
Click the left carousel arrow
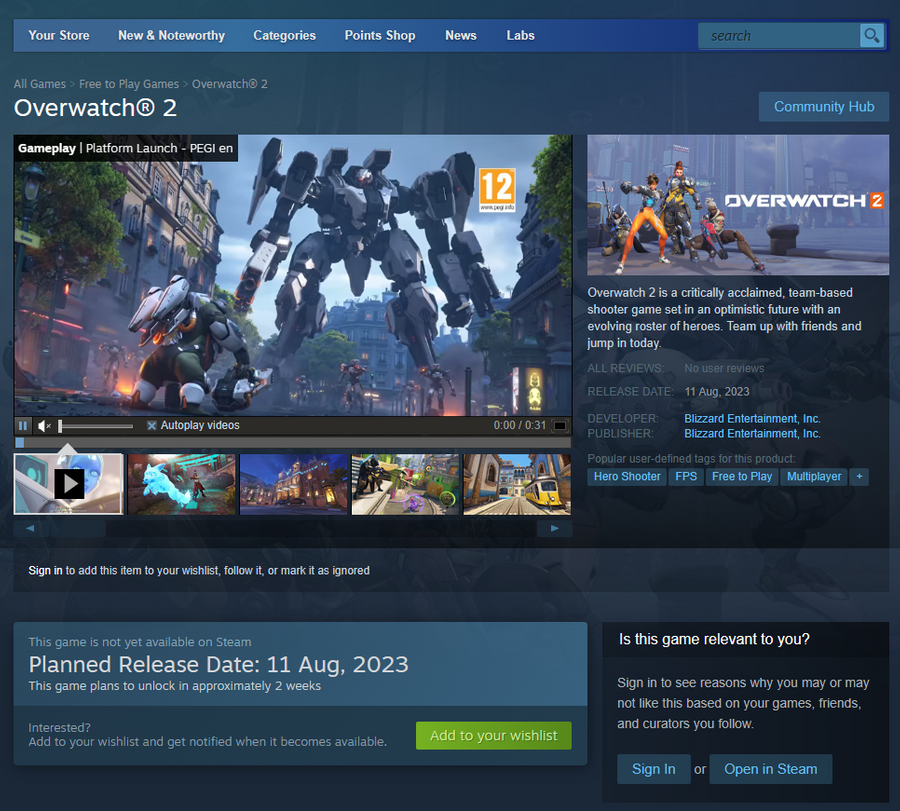(29, 528)
